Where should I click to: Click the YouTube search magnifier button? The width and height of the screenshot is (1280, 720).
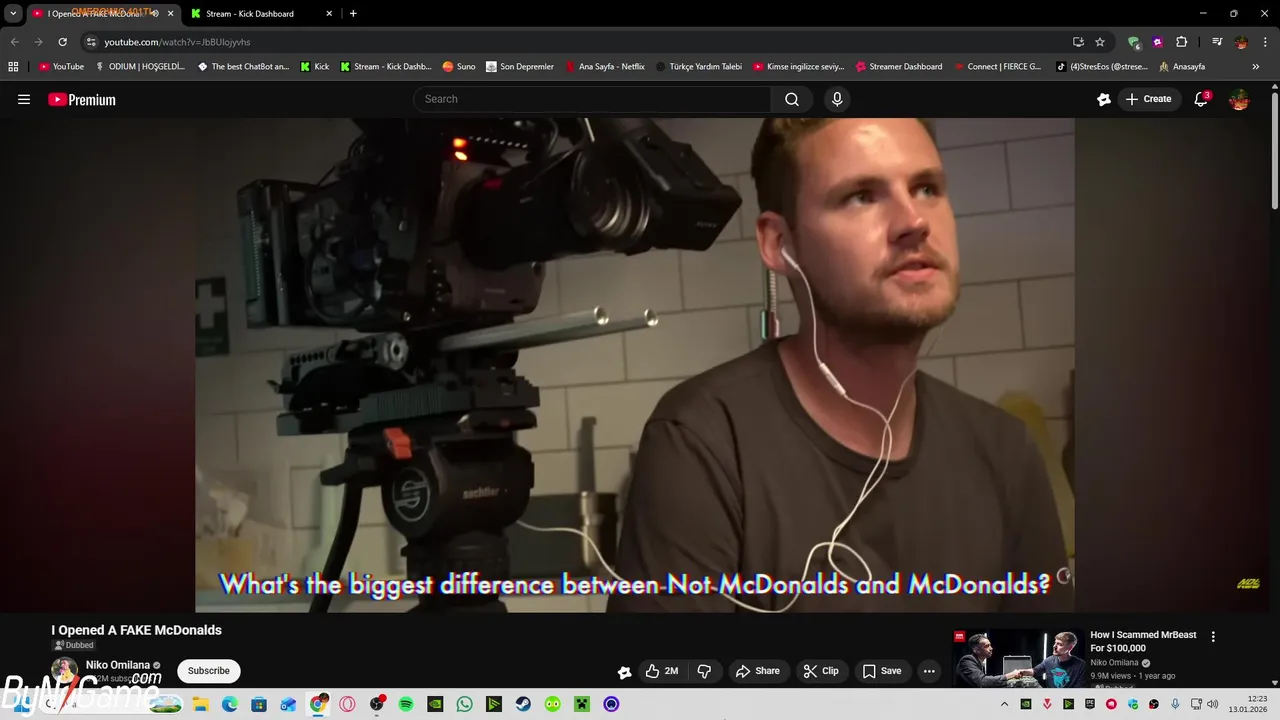coord(792,99)
